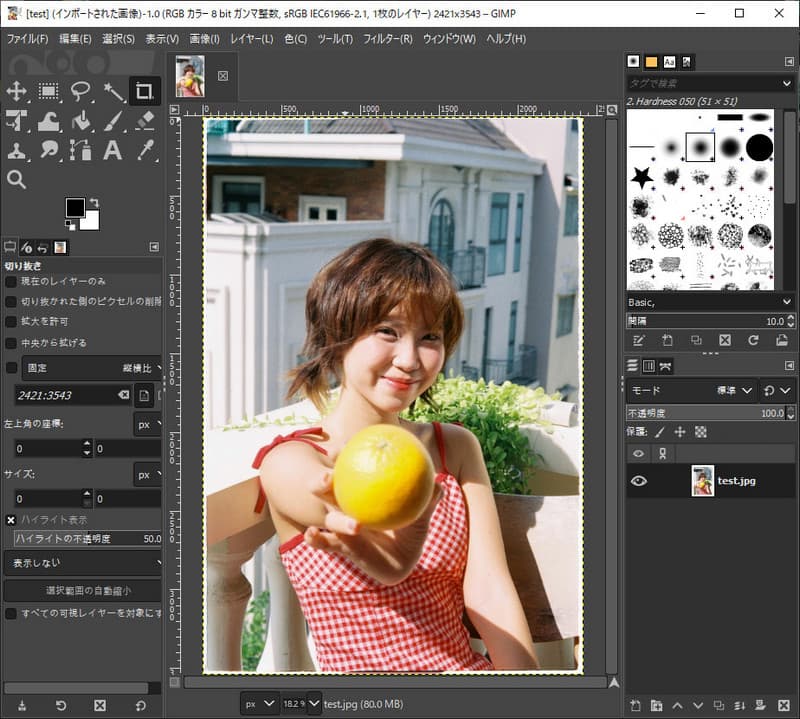
Task: Toggle the 拡大を許可 checkbox
Action: click(11, 322)
